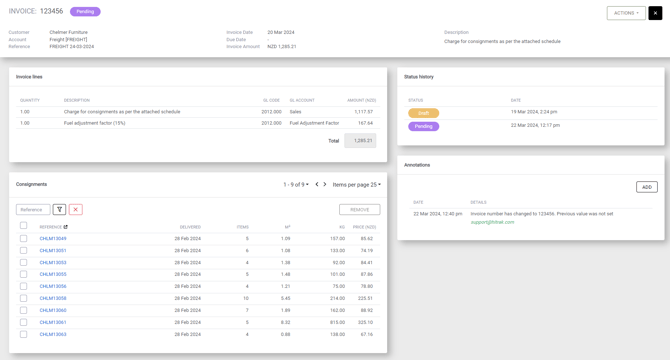Click the 19 Mar 2024, 2:24 pm date
Image resolution: width=670 pixels, height=360 pixels.
[534, 111]
